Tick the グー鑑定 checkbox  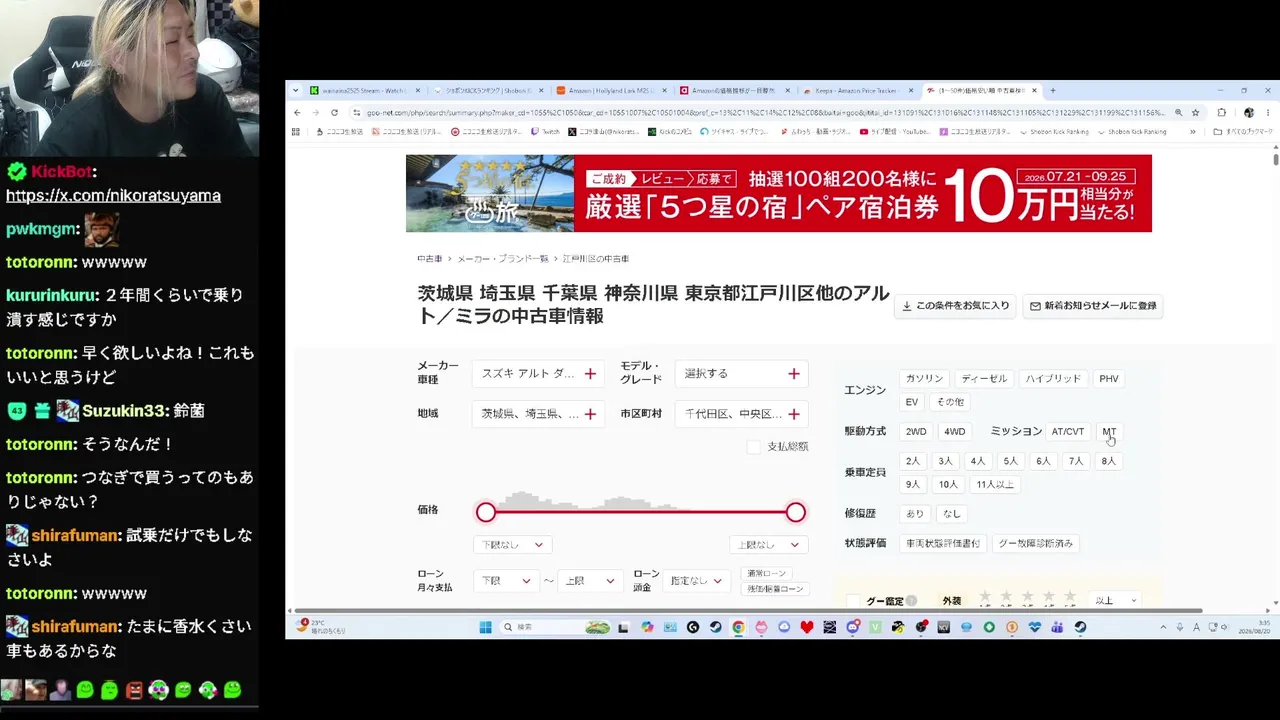853,601
